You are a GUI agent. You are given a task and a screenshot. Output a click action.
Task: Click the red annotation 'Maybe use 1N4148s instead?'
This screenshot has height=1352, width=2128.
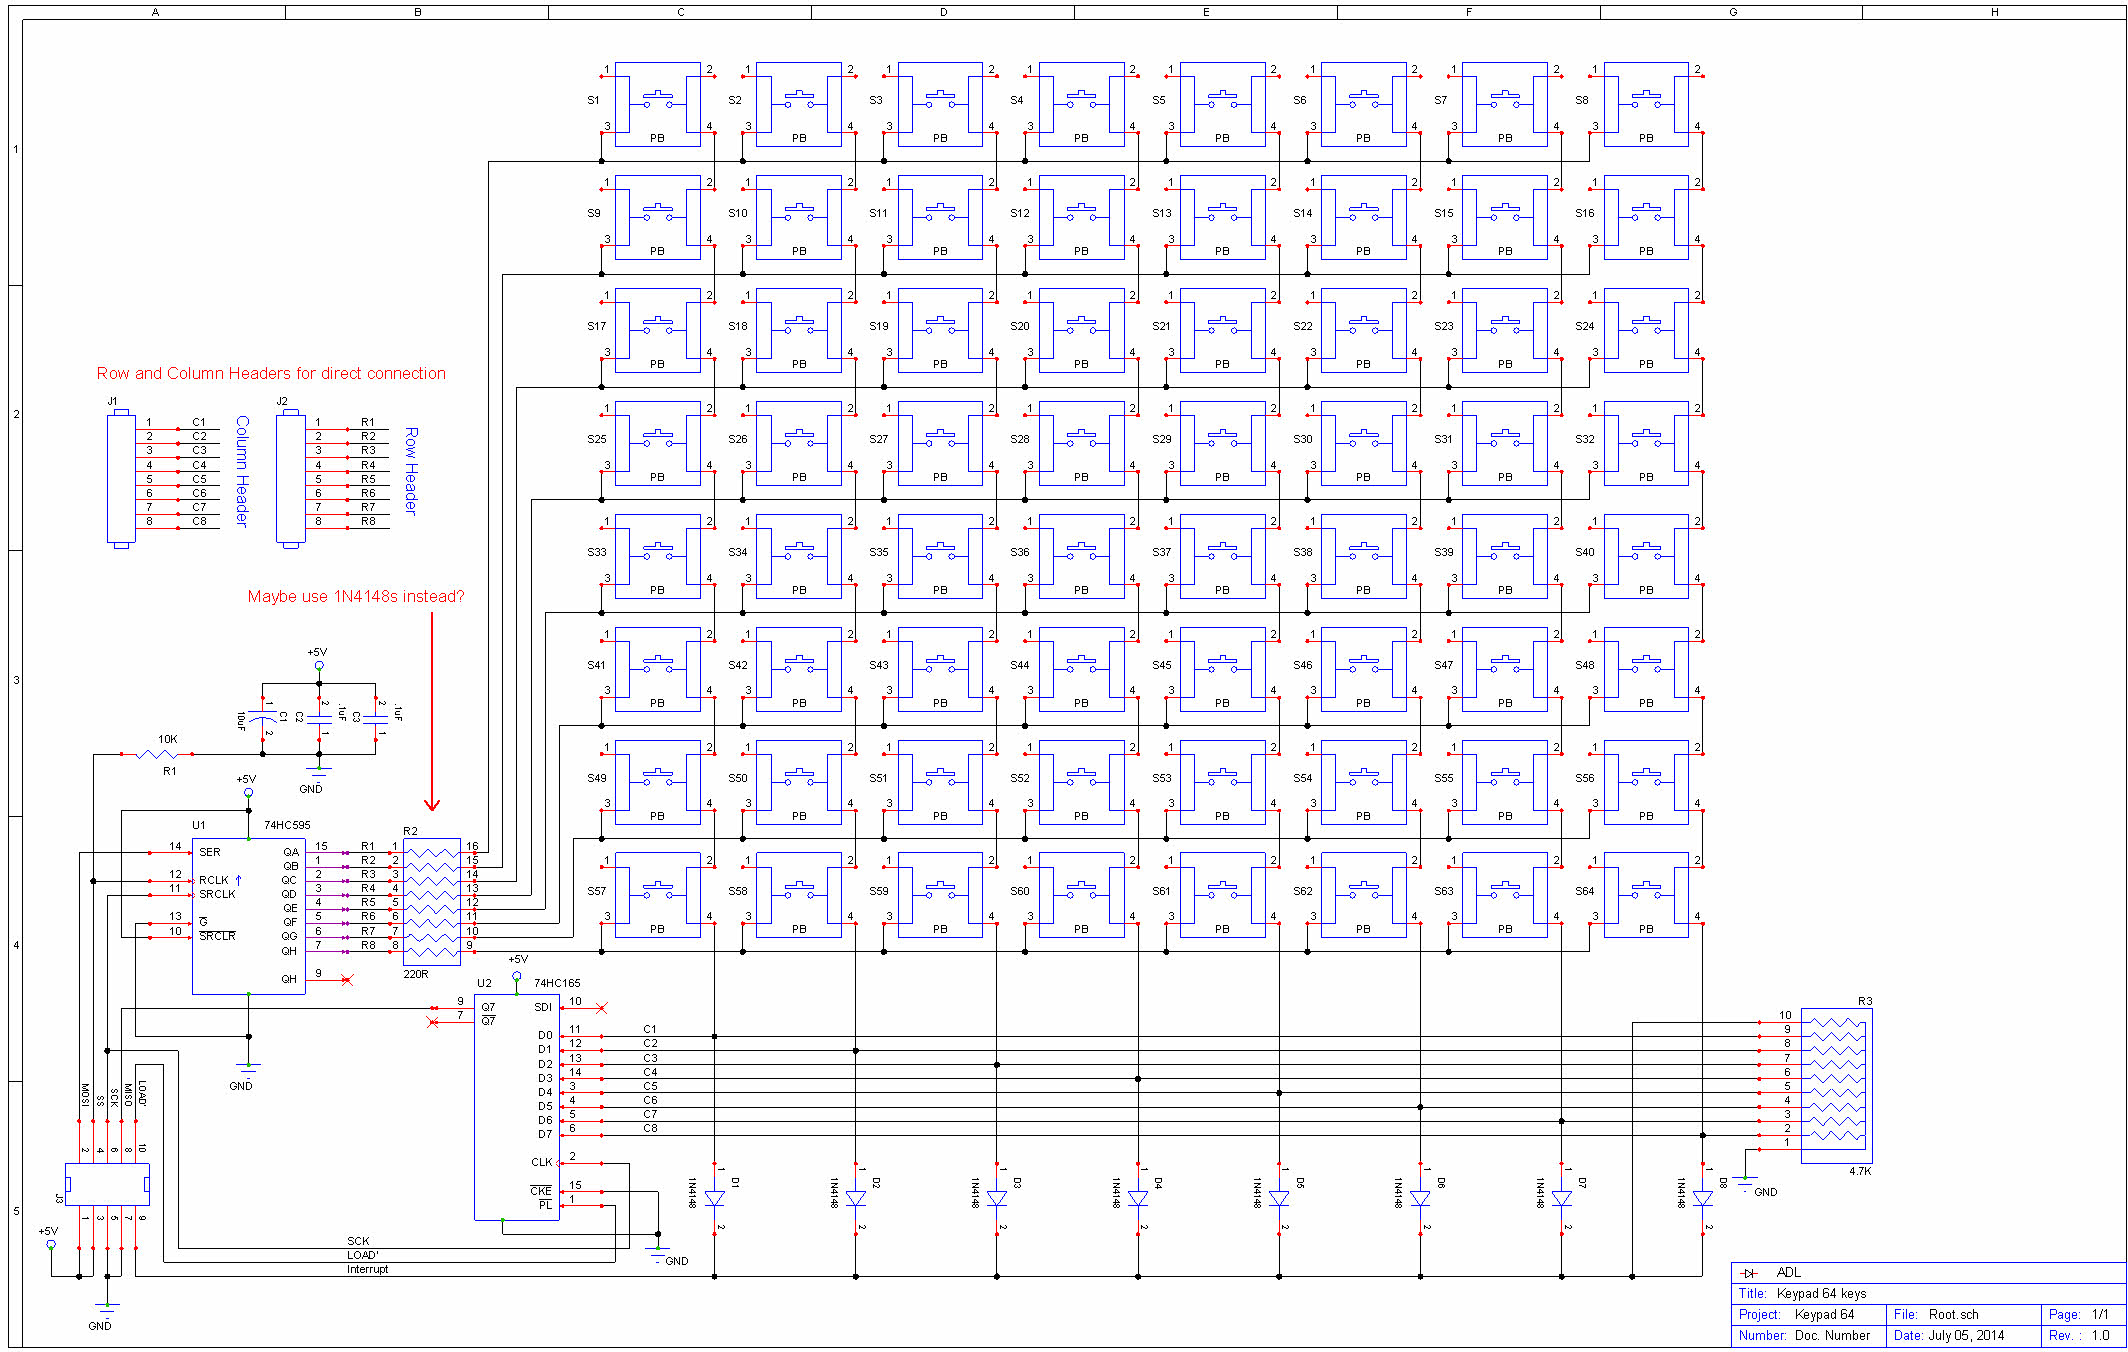[357, 594]
